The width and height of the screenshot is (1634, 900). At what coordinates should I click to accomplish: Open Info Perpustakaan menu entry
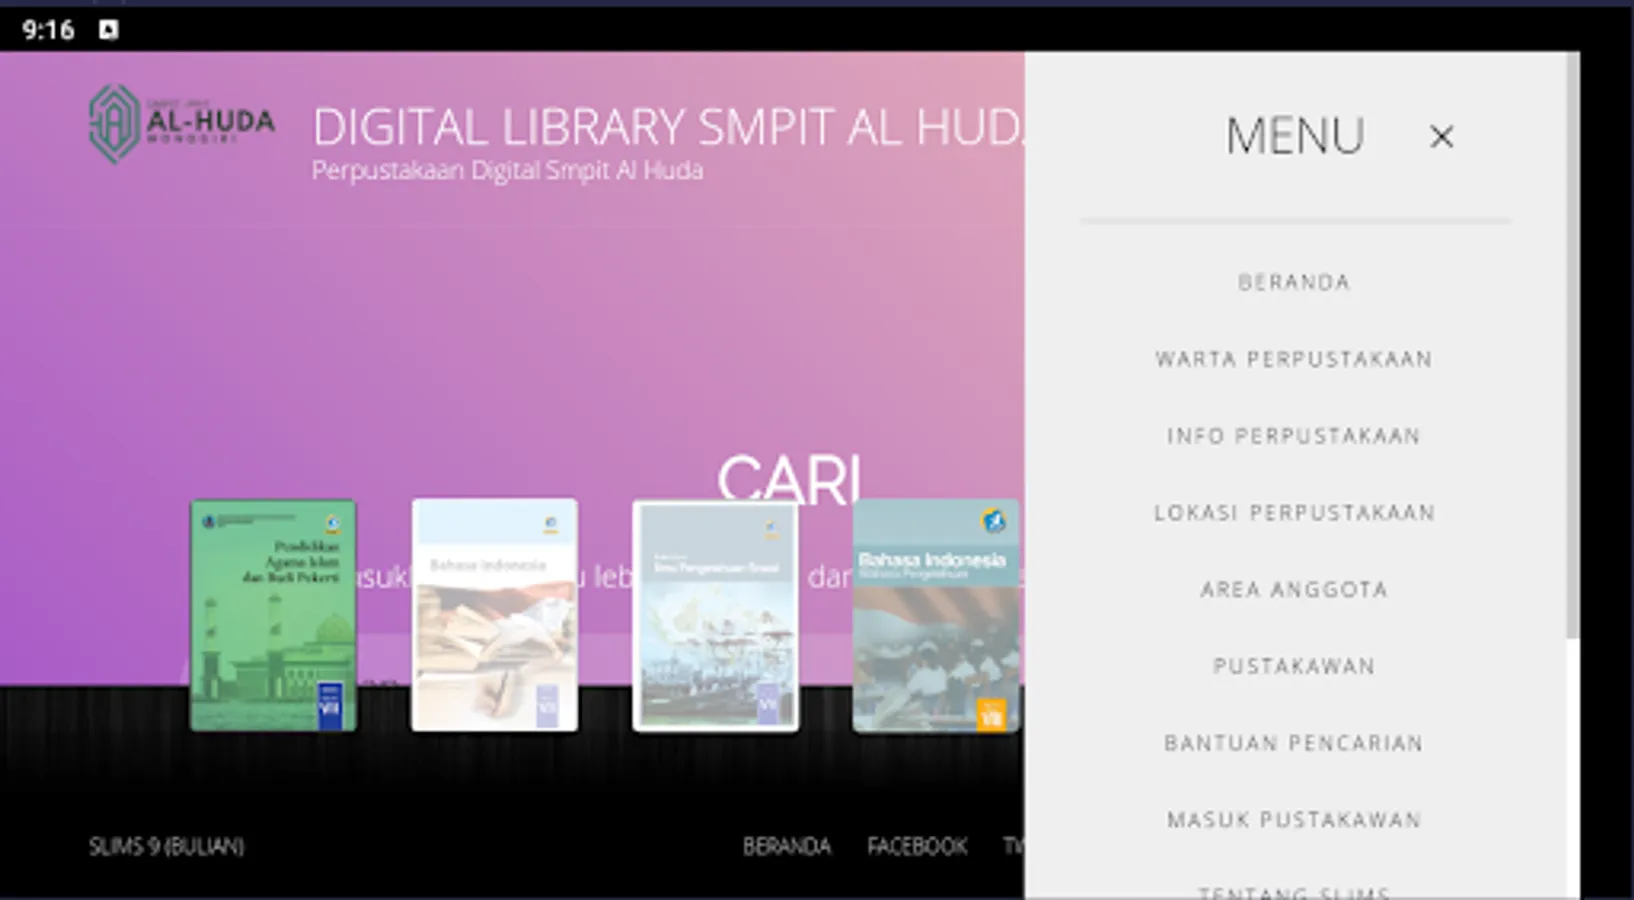pyautogui.click(x=1294, y=437)
